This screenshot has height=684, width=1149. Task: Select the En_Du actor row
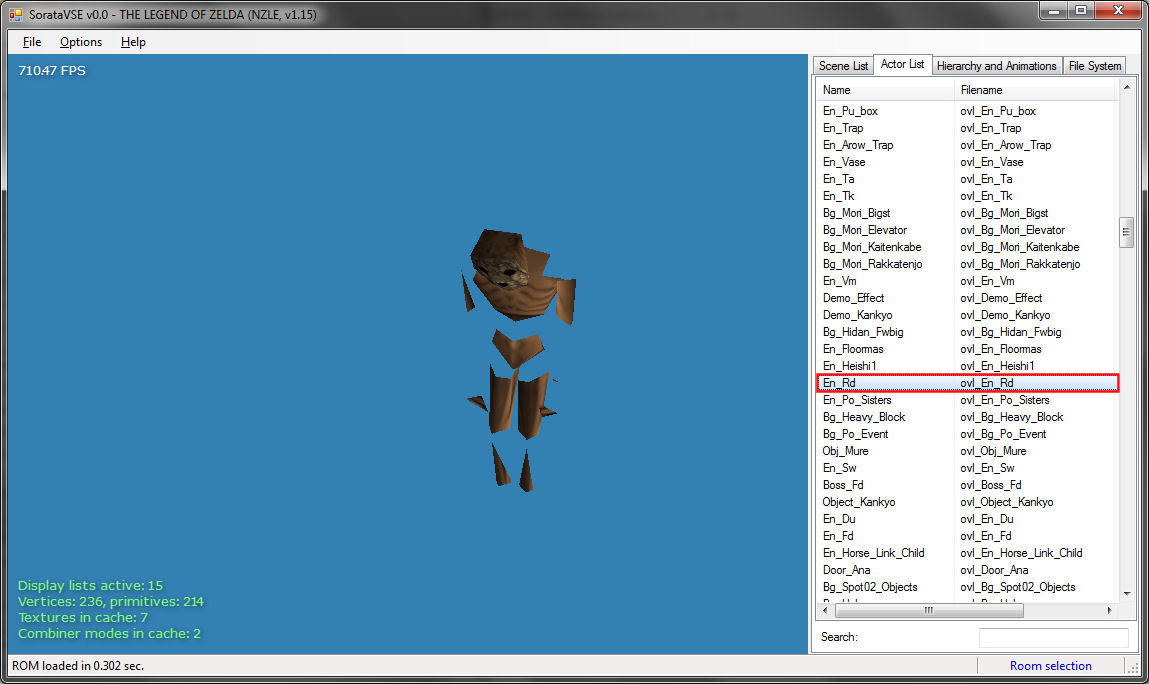[x=967, y=519]
